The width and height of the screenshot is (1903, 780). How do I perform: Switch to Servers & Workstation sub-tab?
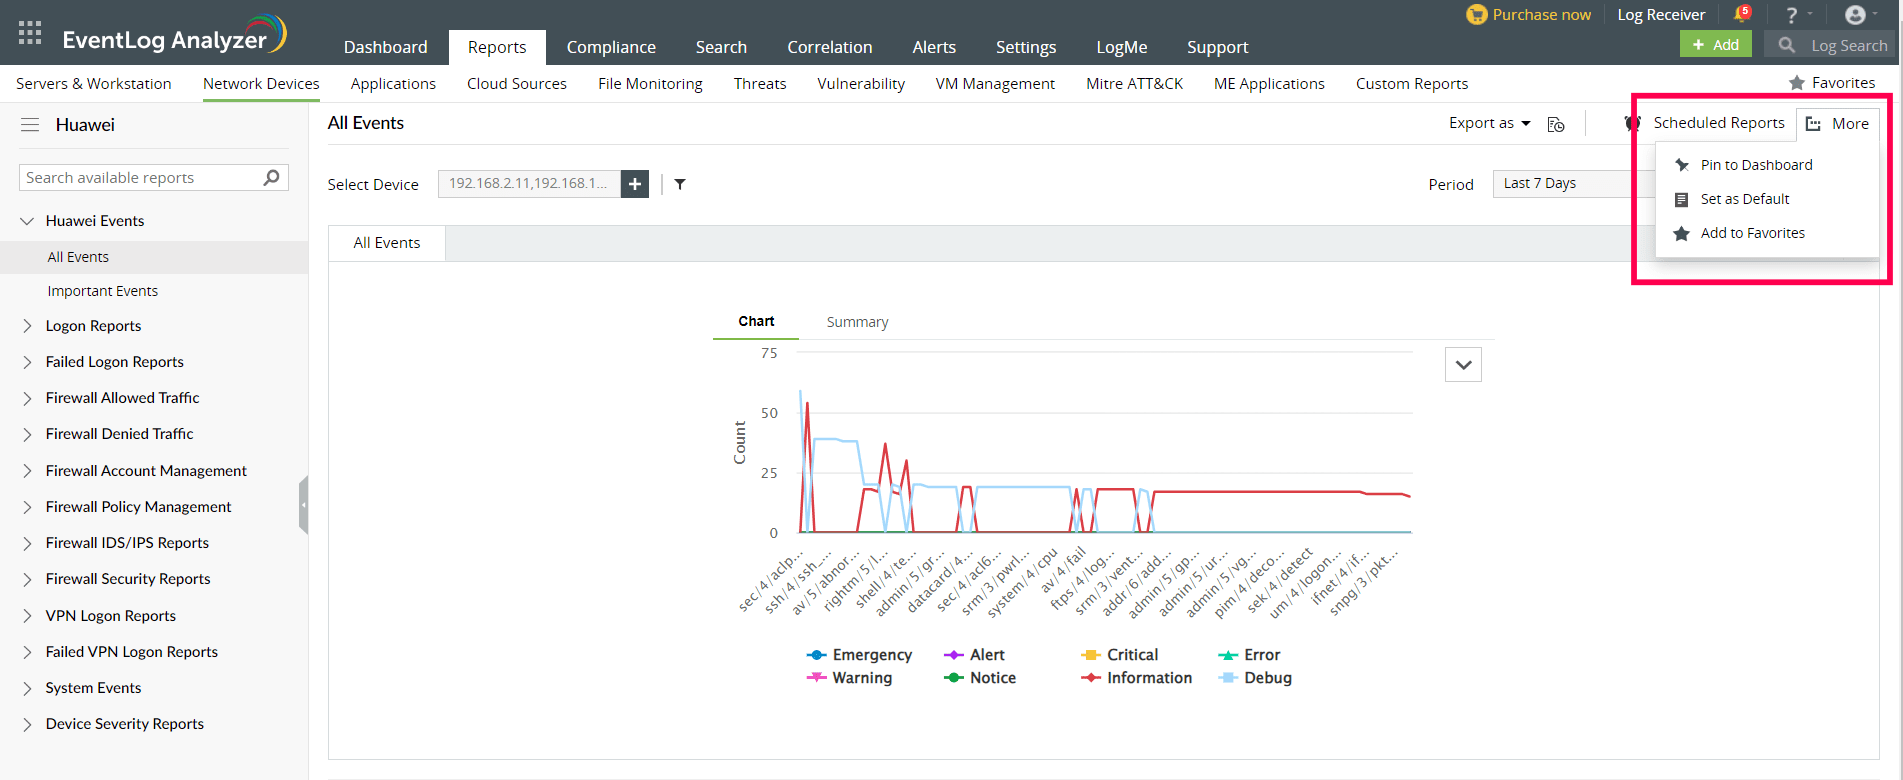click(94, 84)
